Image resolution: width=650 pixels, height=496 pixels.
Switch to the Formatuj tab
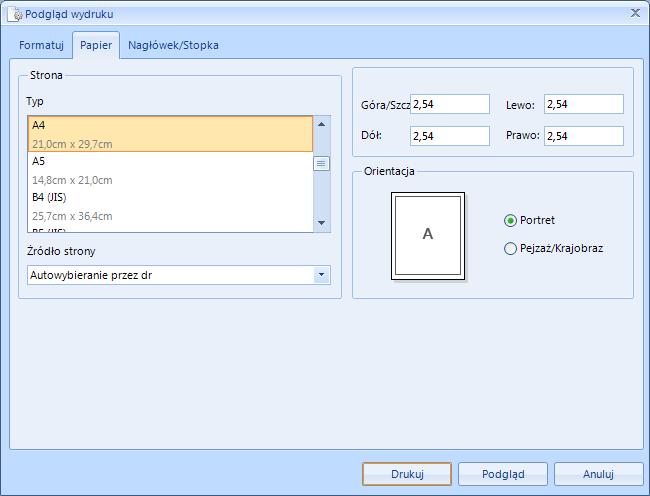[x=41, y=45]
